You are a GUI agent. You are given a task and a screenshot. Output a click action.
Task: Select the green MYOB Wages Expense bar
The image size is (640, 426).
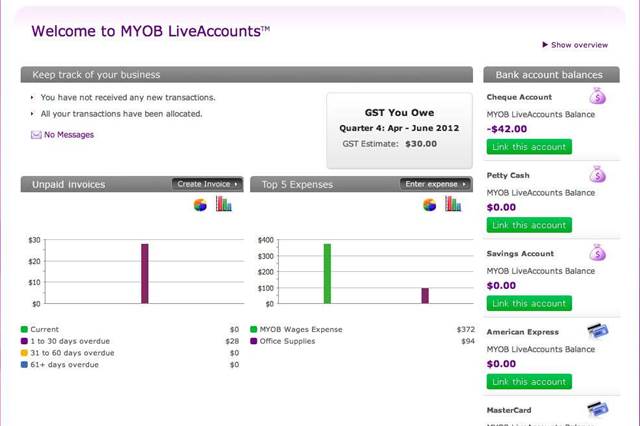coord(326,273)
